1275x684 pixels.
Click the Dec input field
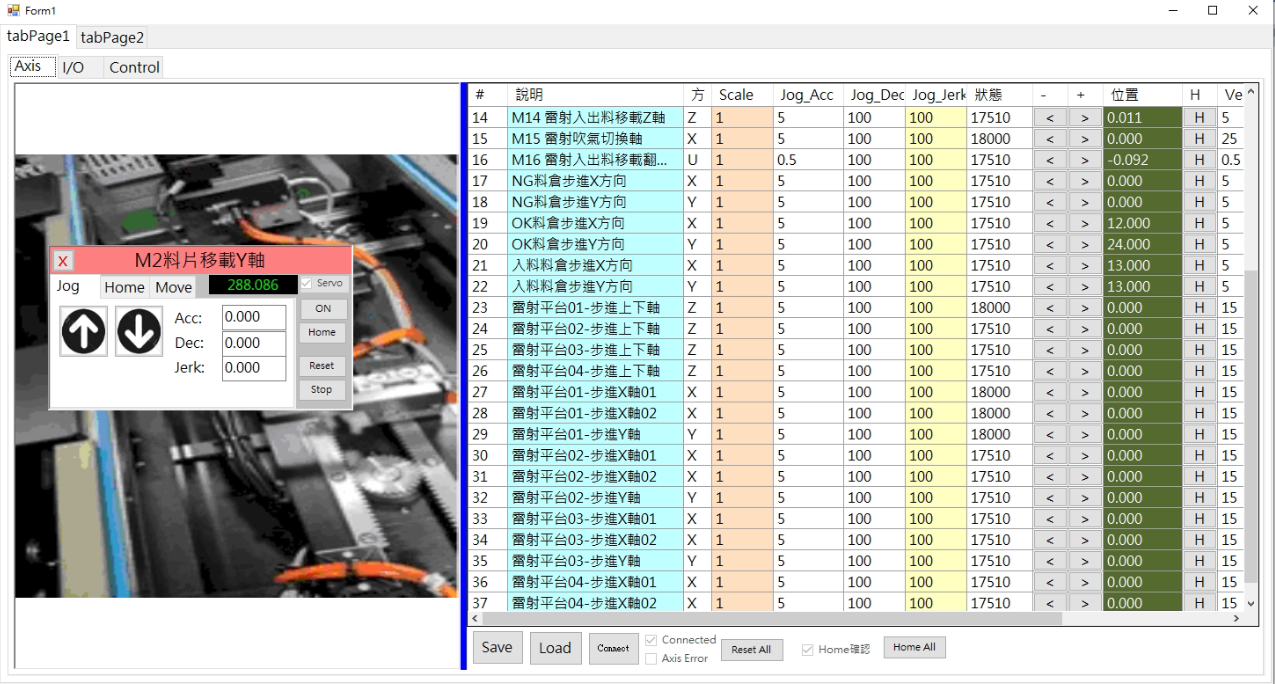coord(254,343)
